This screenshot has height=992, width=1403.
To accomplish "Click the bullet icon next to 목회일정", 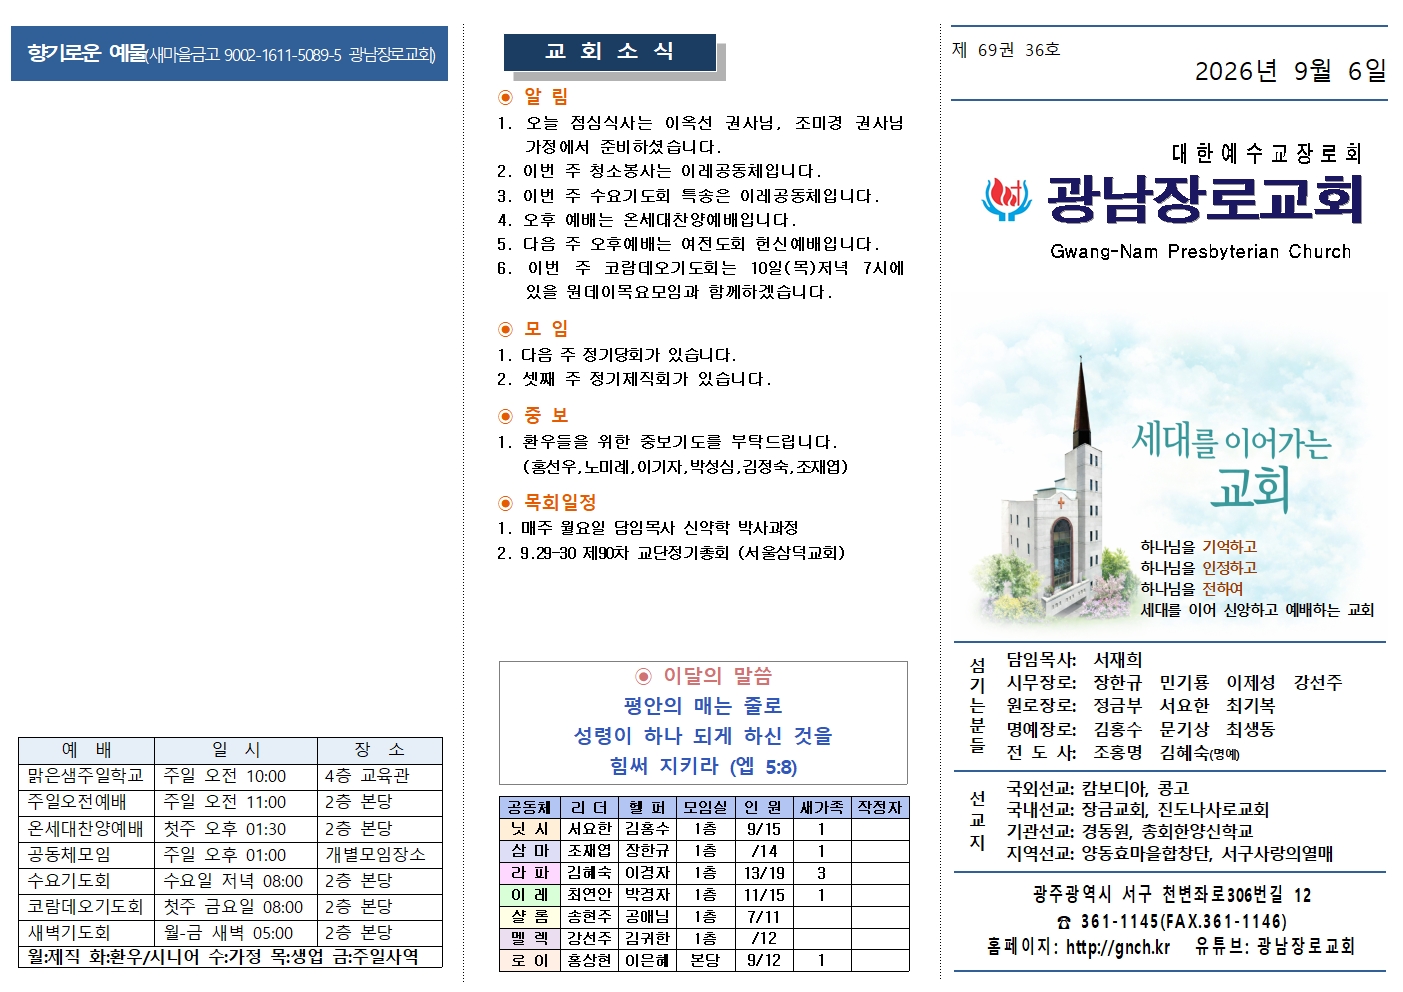I will tap(505, 503).
